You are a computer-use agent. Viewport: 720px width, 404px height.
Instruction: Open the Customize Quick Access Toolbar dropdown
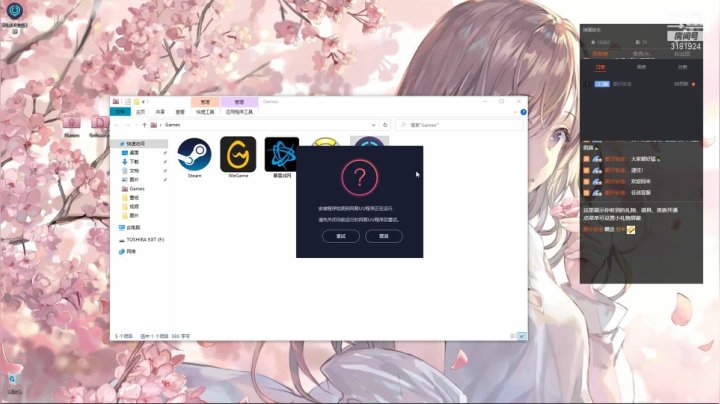click(143, 102)
